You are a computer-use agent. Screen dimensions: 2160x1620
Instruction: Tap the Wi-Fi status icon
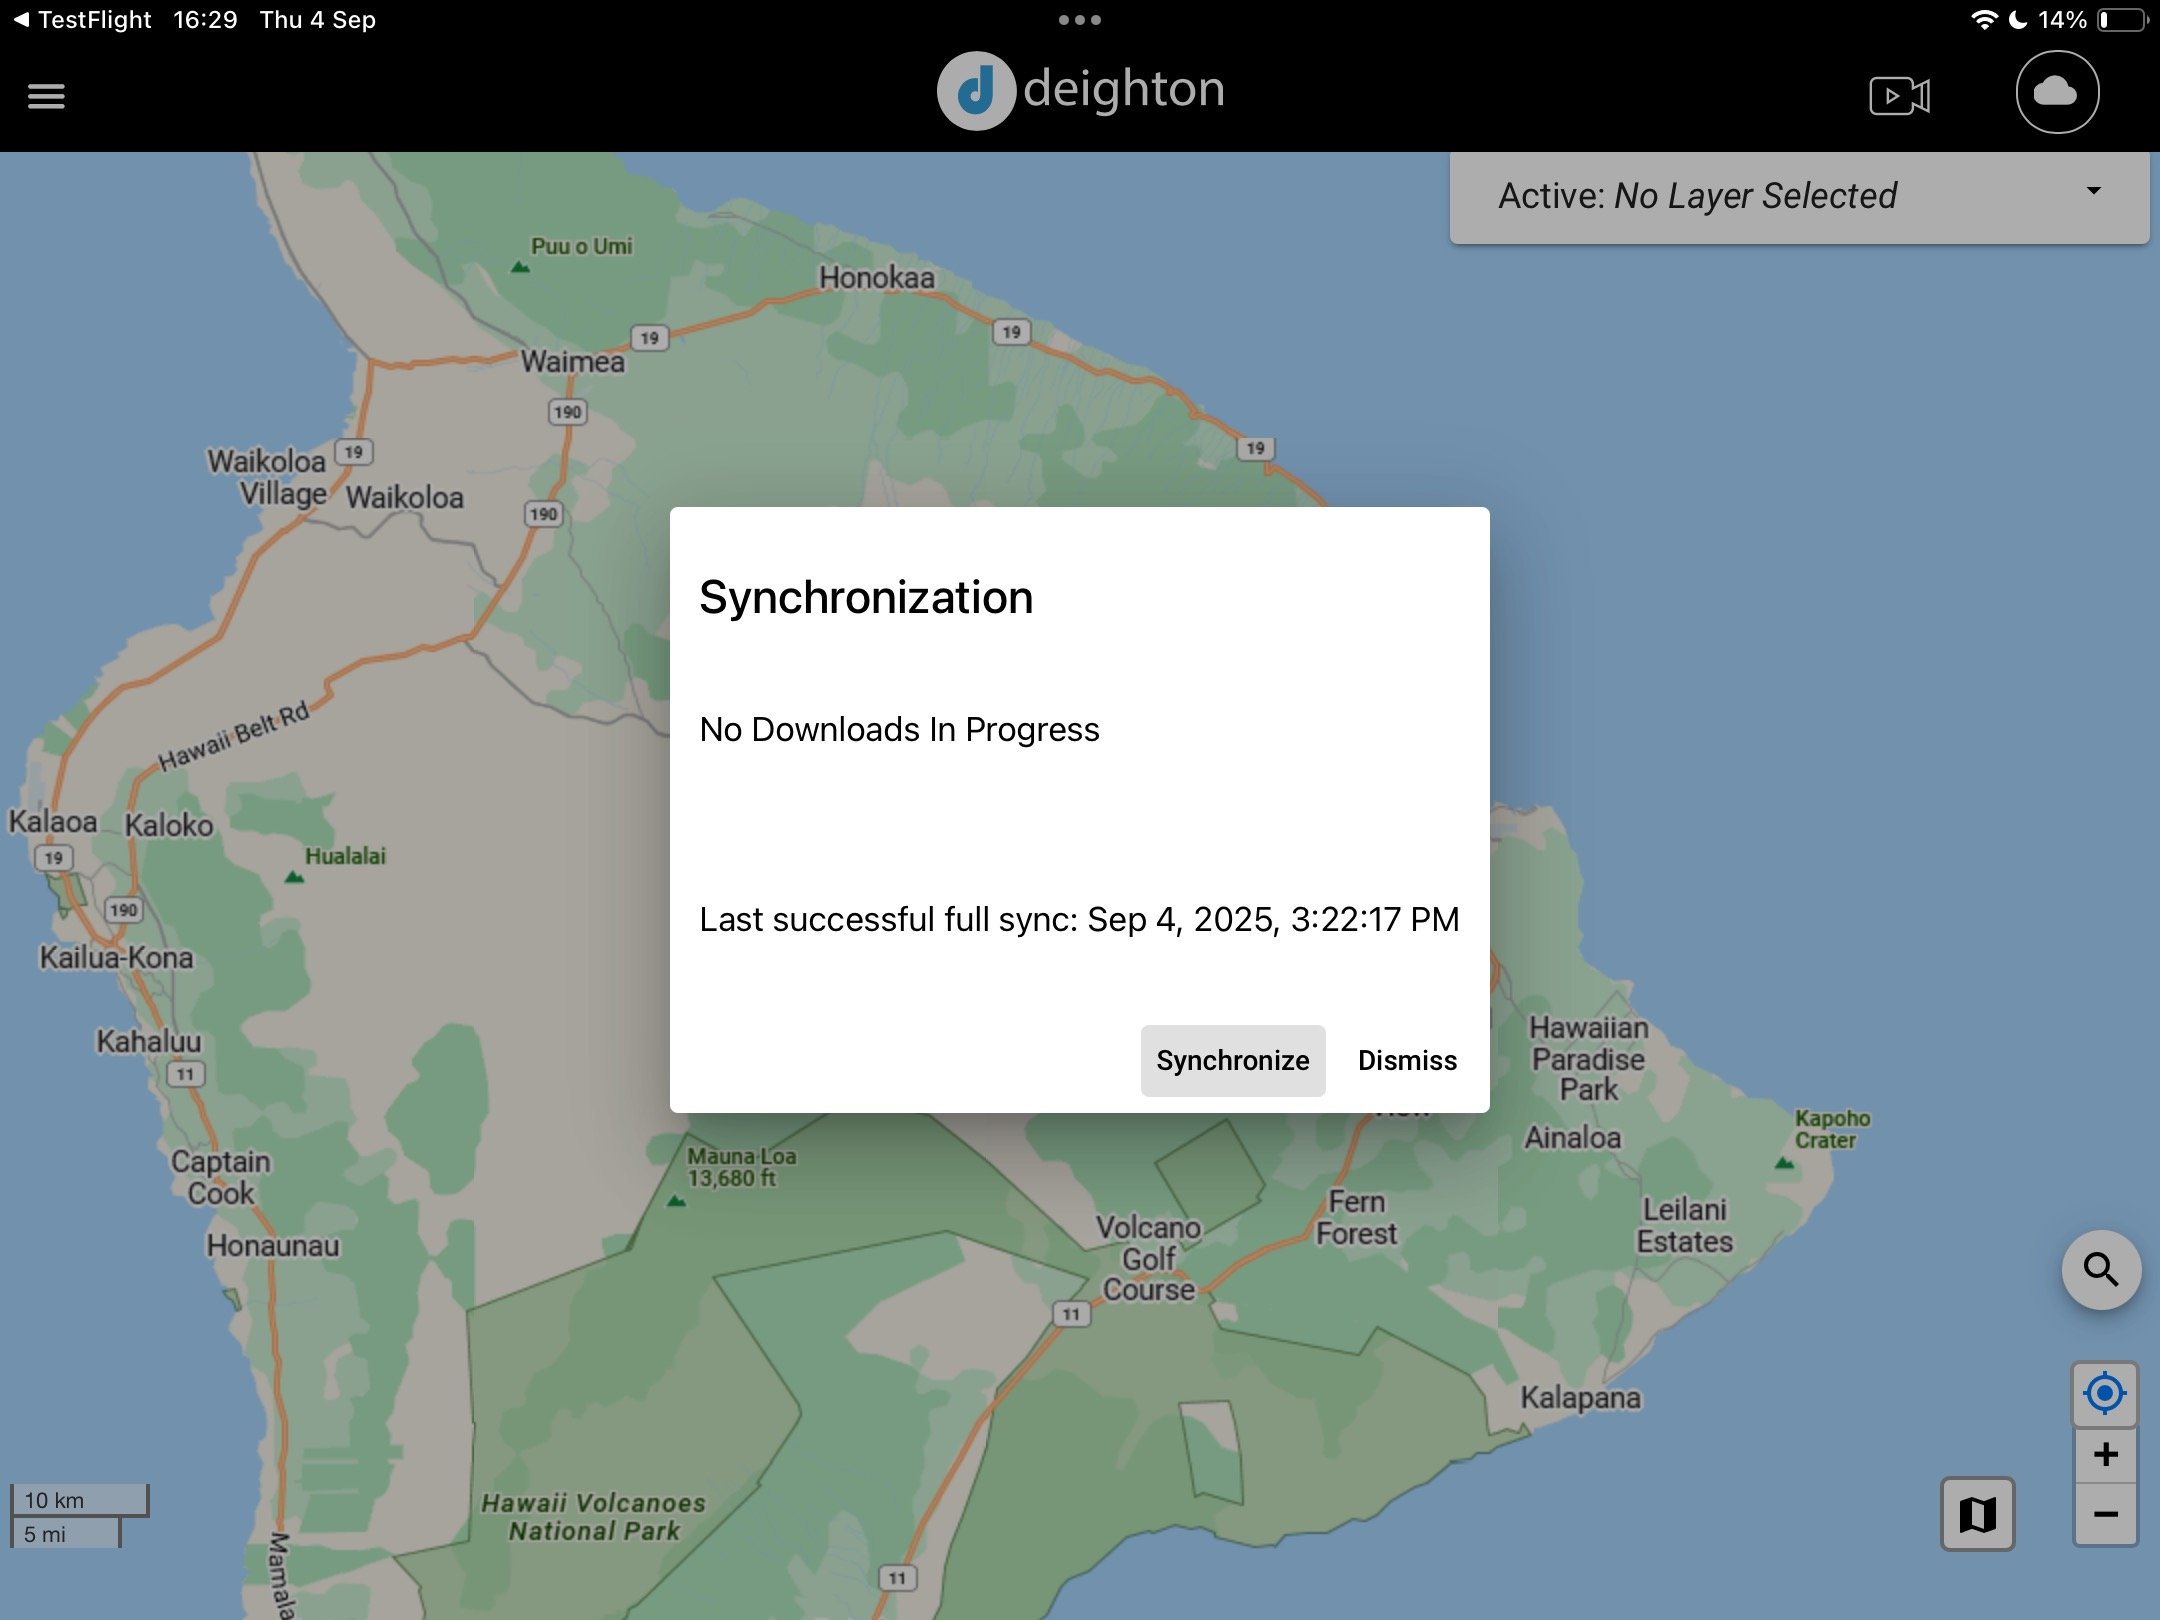[1984, 20]
